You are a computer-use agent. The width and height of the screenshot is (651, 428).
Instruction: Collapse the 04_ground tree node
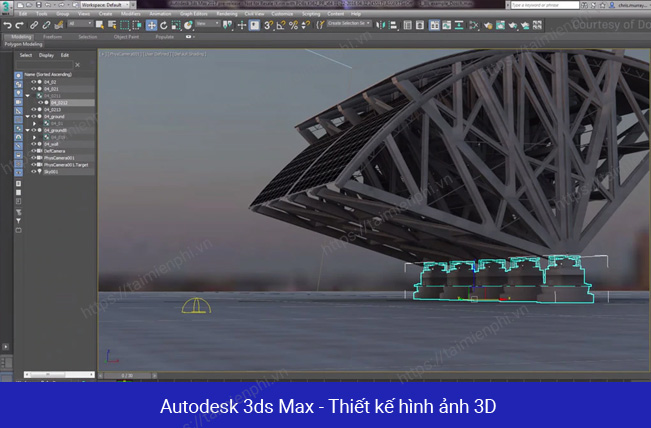(x=28, y=117)
